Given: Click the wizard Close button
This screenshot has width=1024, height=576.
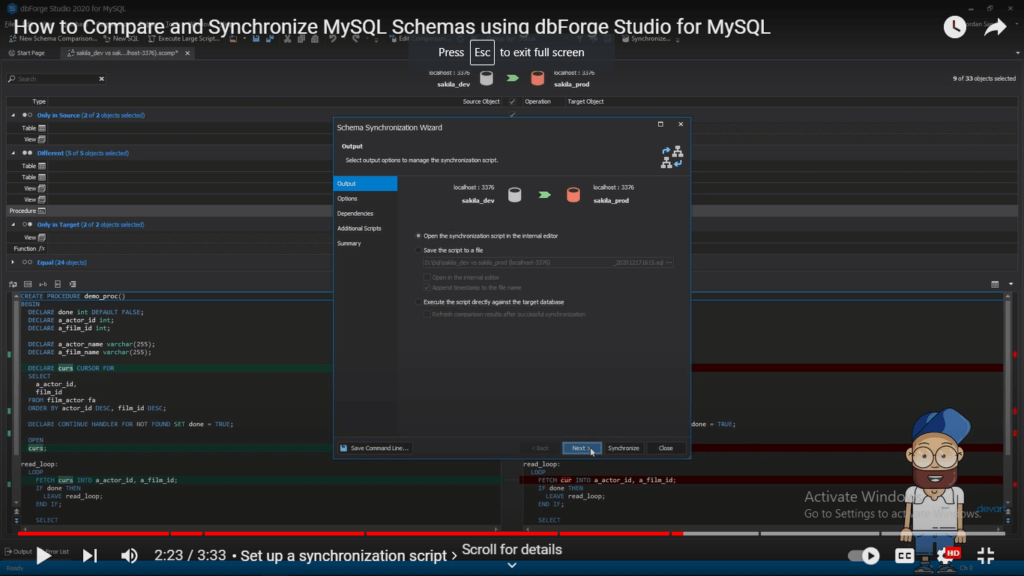Looking at the screenshot, I should pyautogui.click(x=665, y=448).
